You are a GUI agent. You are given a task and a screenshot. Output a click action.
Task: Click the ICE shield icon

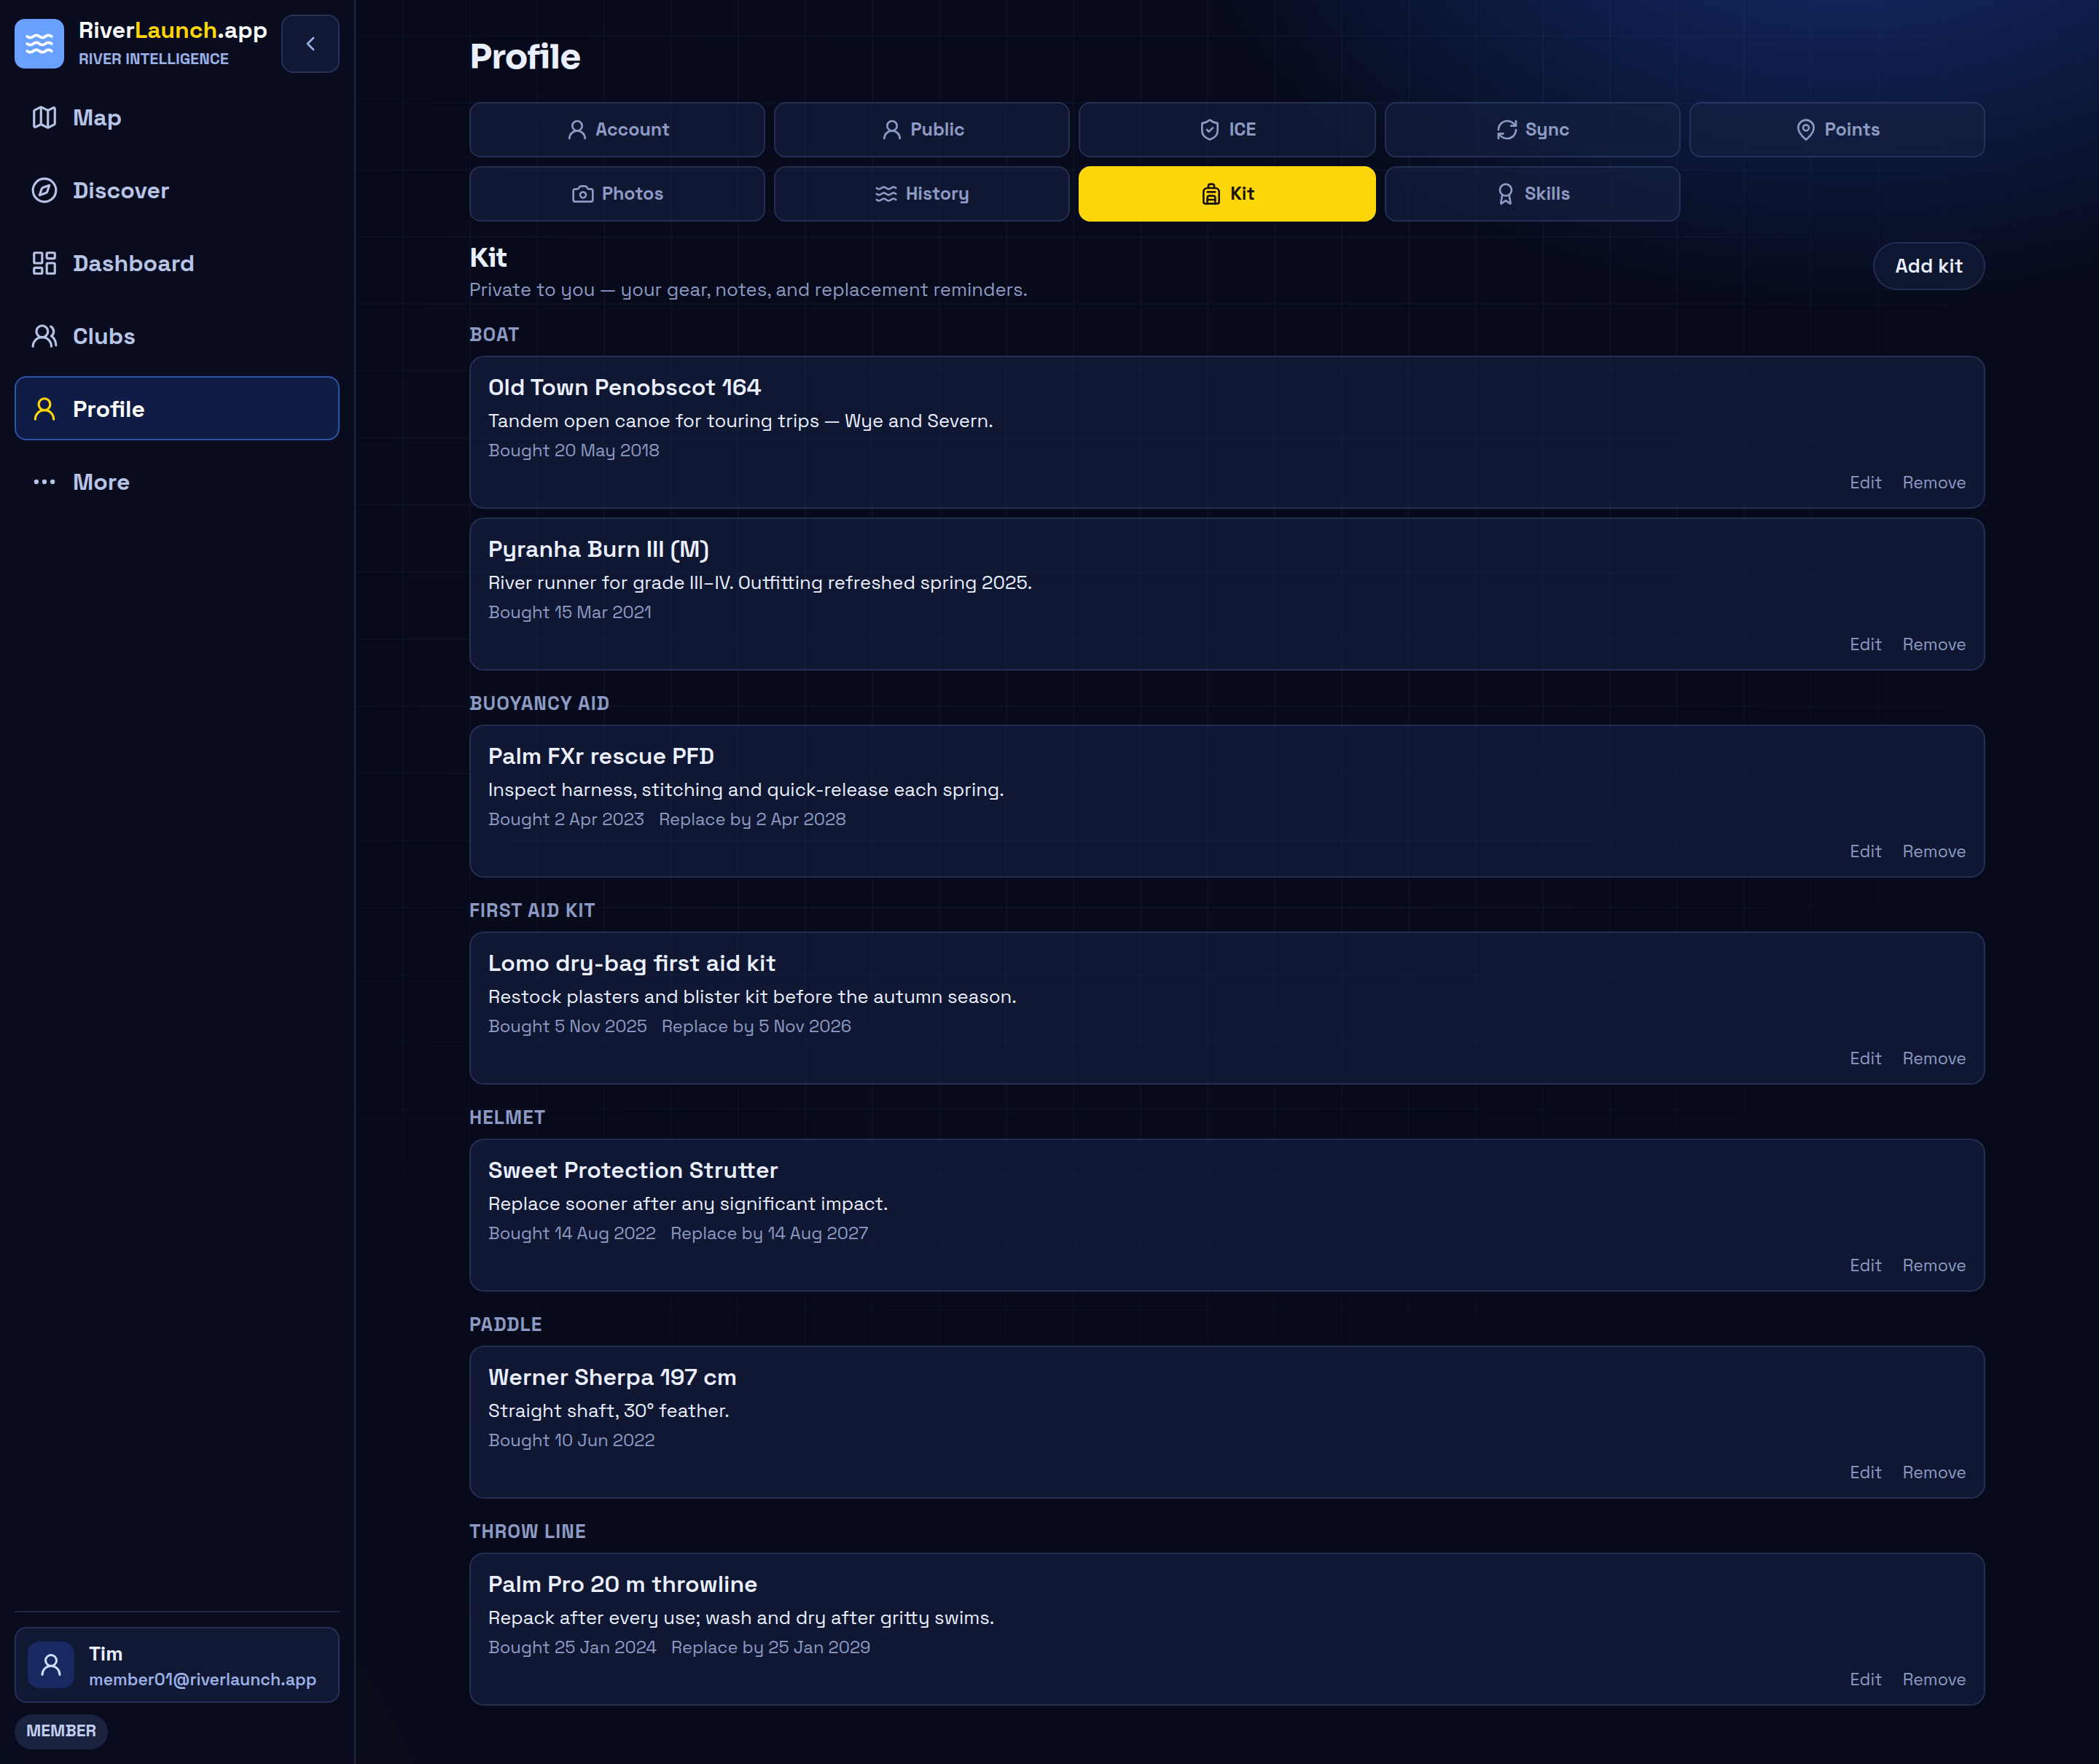(1210, 130)
